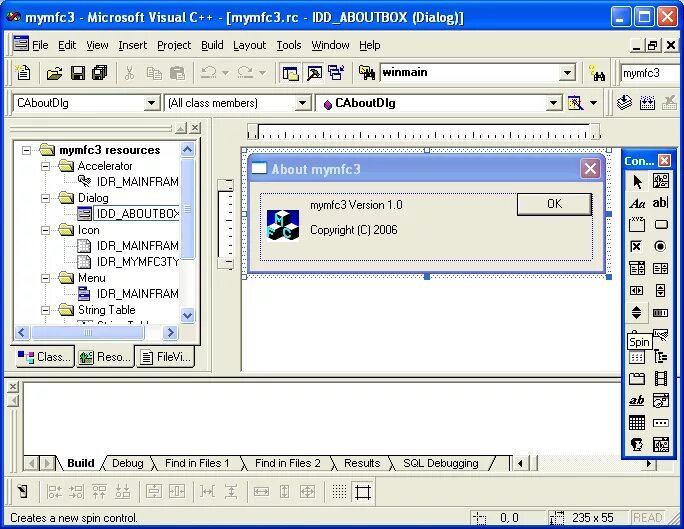Open the CAboutDlg class combo dropdown
684x529 pixels.
(x=151, y=103)
